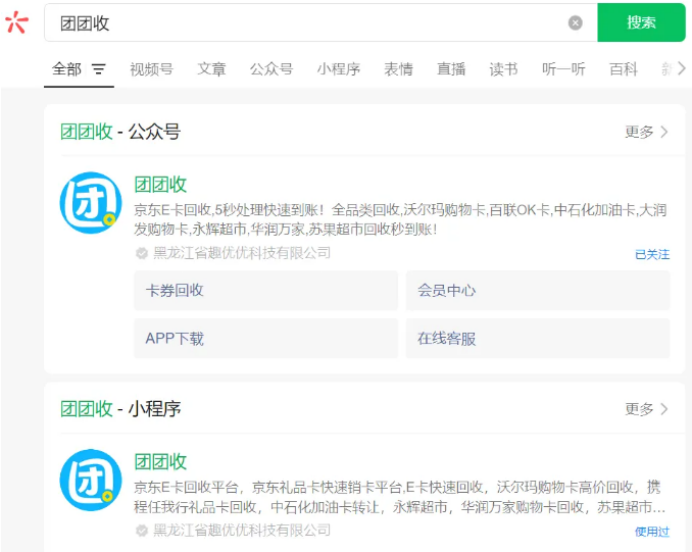Expand 更多 for 公众号 results

pos(646,132)
